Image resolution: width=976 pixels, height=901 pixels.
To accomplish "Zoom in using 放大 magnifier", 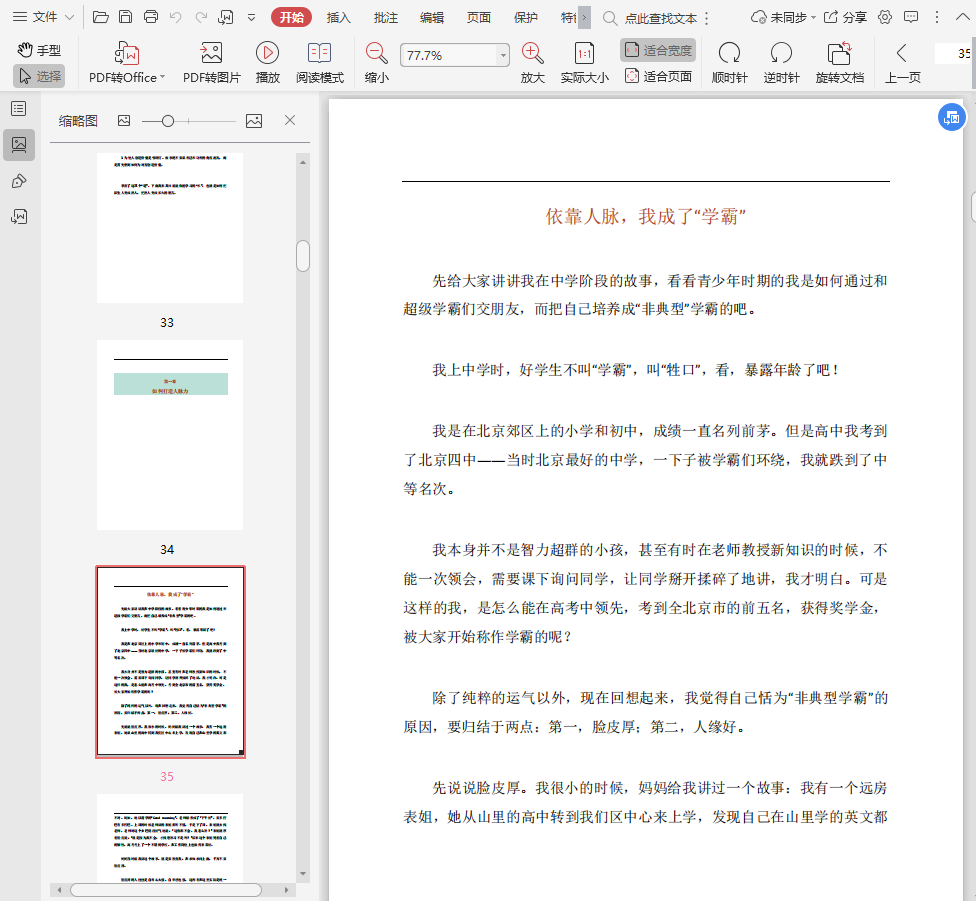I will (x=533, y=54).
